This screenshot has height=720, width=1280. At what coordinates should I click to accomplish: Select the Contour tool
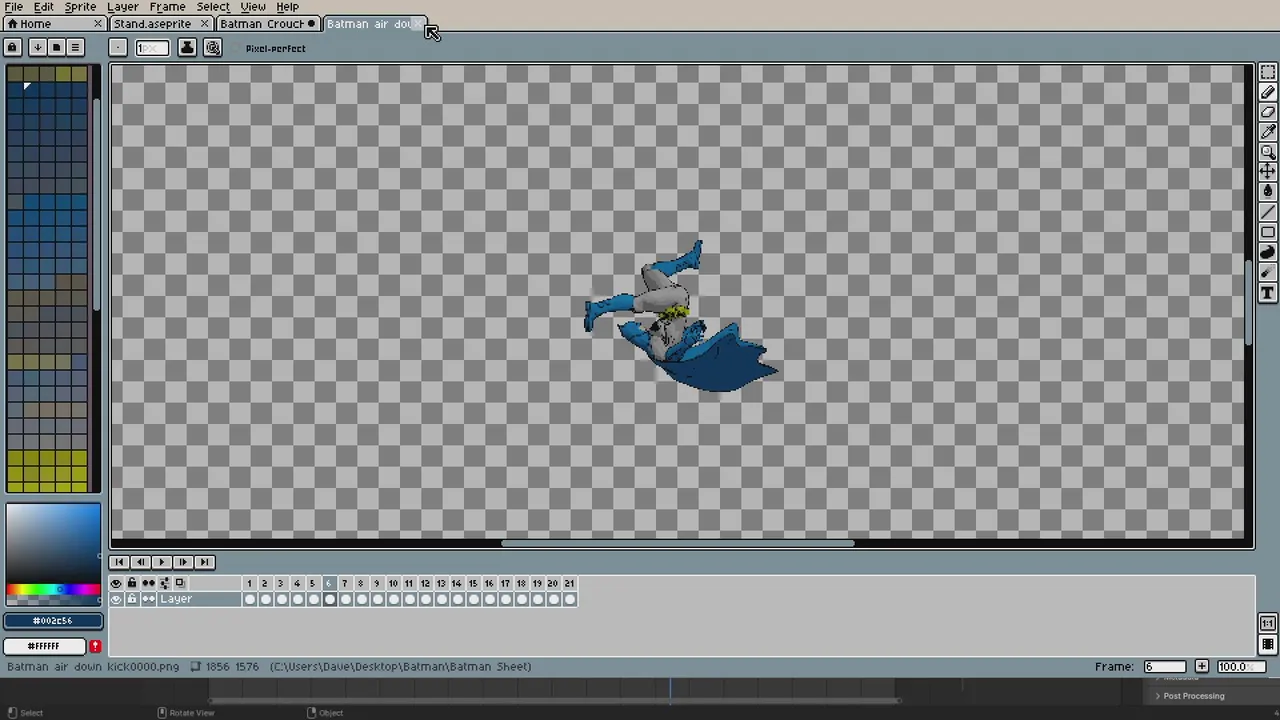pyautogui.click(x=1268, y=252)
